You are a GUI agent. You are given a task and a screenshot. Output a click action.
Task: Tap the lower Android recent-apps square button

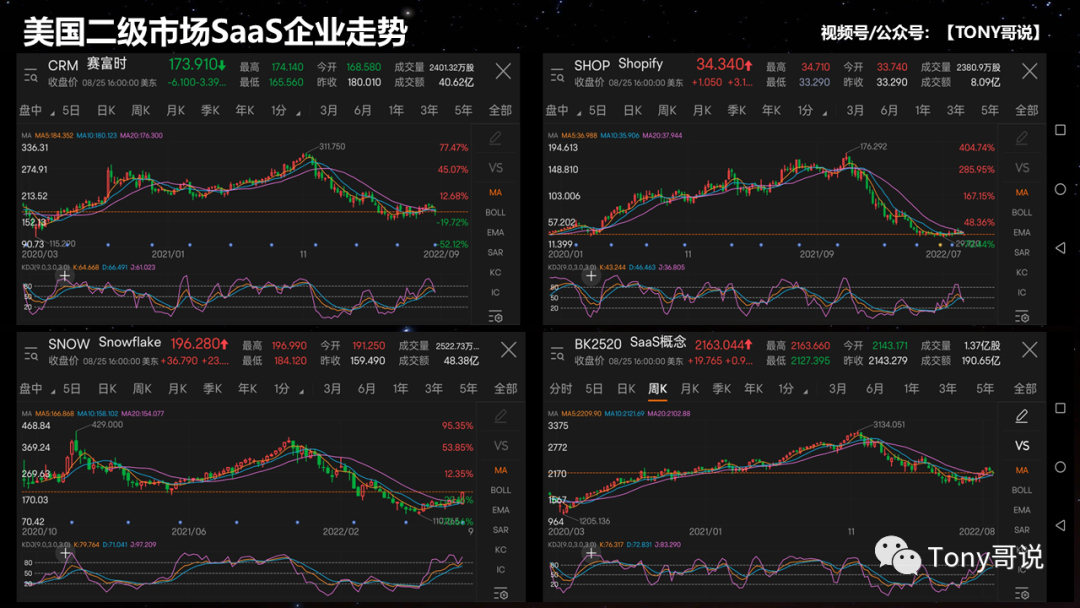pyautogui.click(x=1060, y=408)
